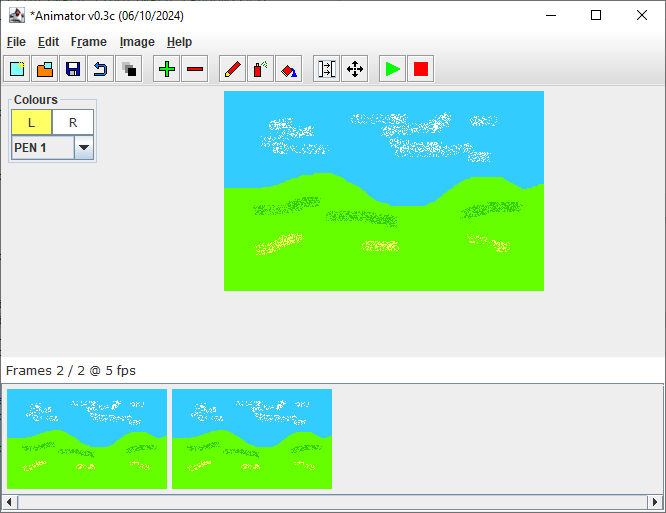Select the first frame thumbnail

click(87, 439)
